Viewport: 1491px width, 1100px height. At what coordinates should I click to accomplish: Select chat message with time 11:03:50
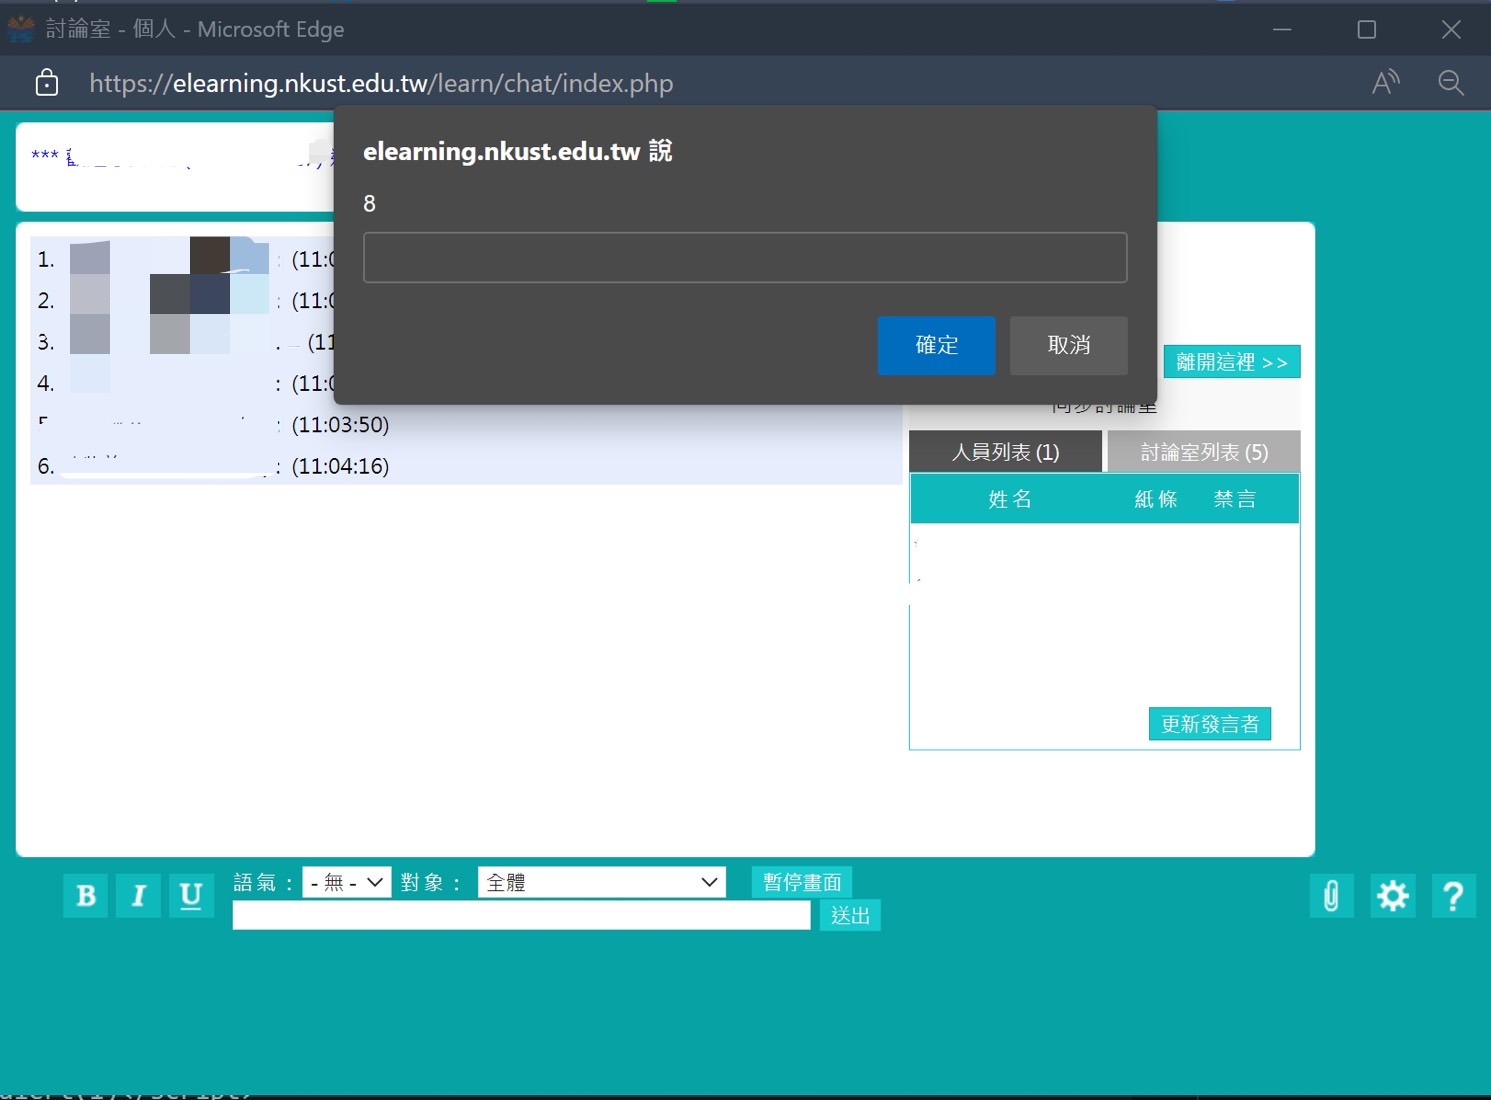click(466, 425)
